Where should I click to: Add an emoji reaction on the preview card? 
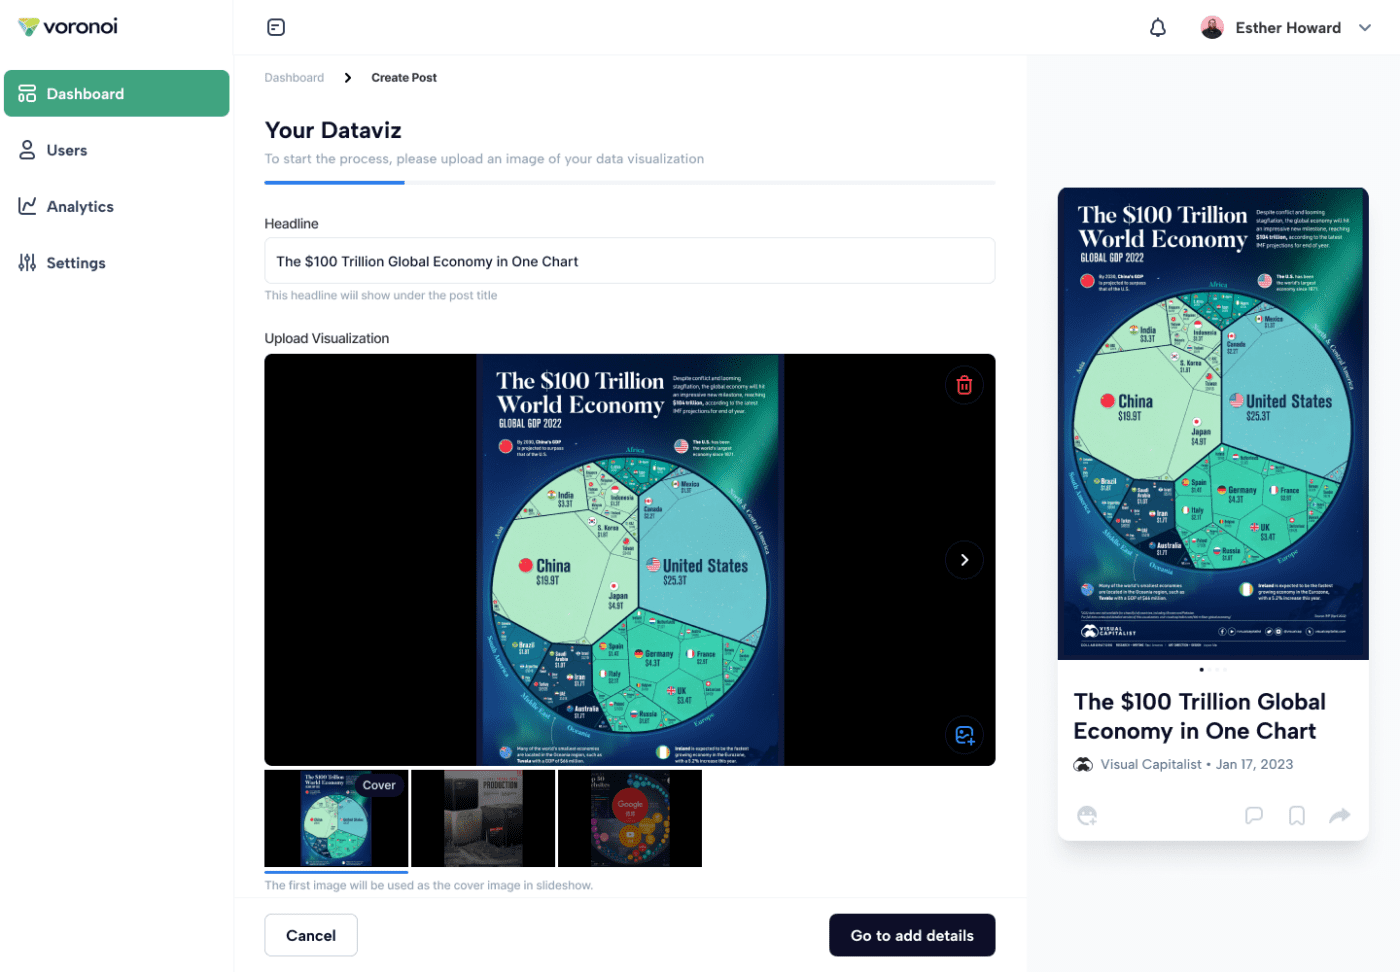[x=1087, y=815]
